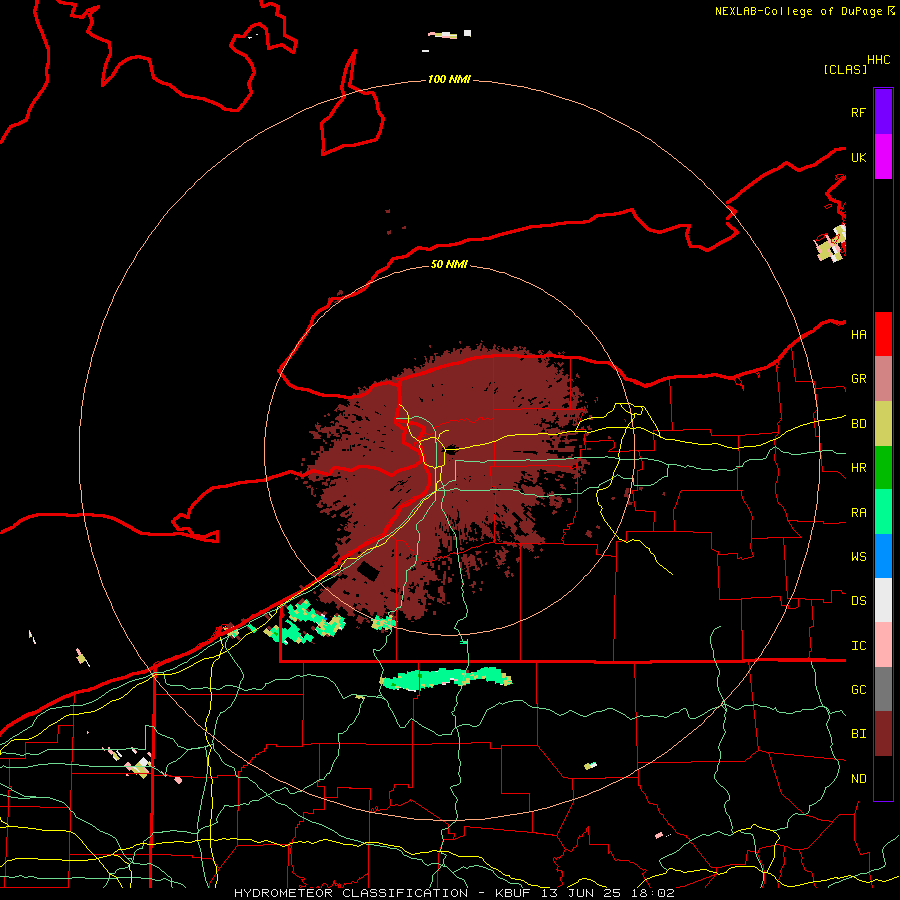Click the [CLAS] legend header
Screen dimensions: 900x900
coord(845,69)
